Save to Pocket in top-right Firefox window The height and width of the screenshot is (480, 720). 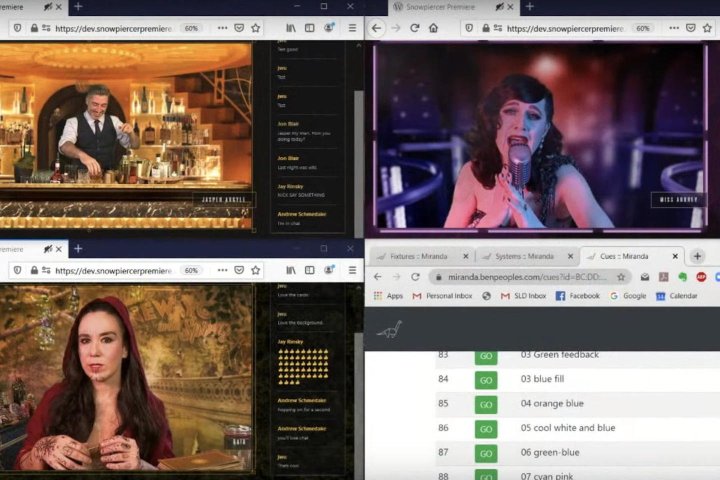(x=691, y=28)
